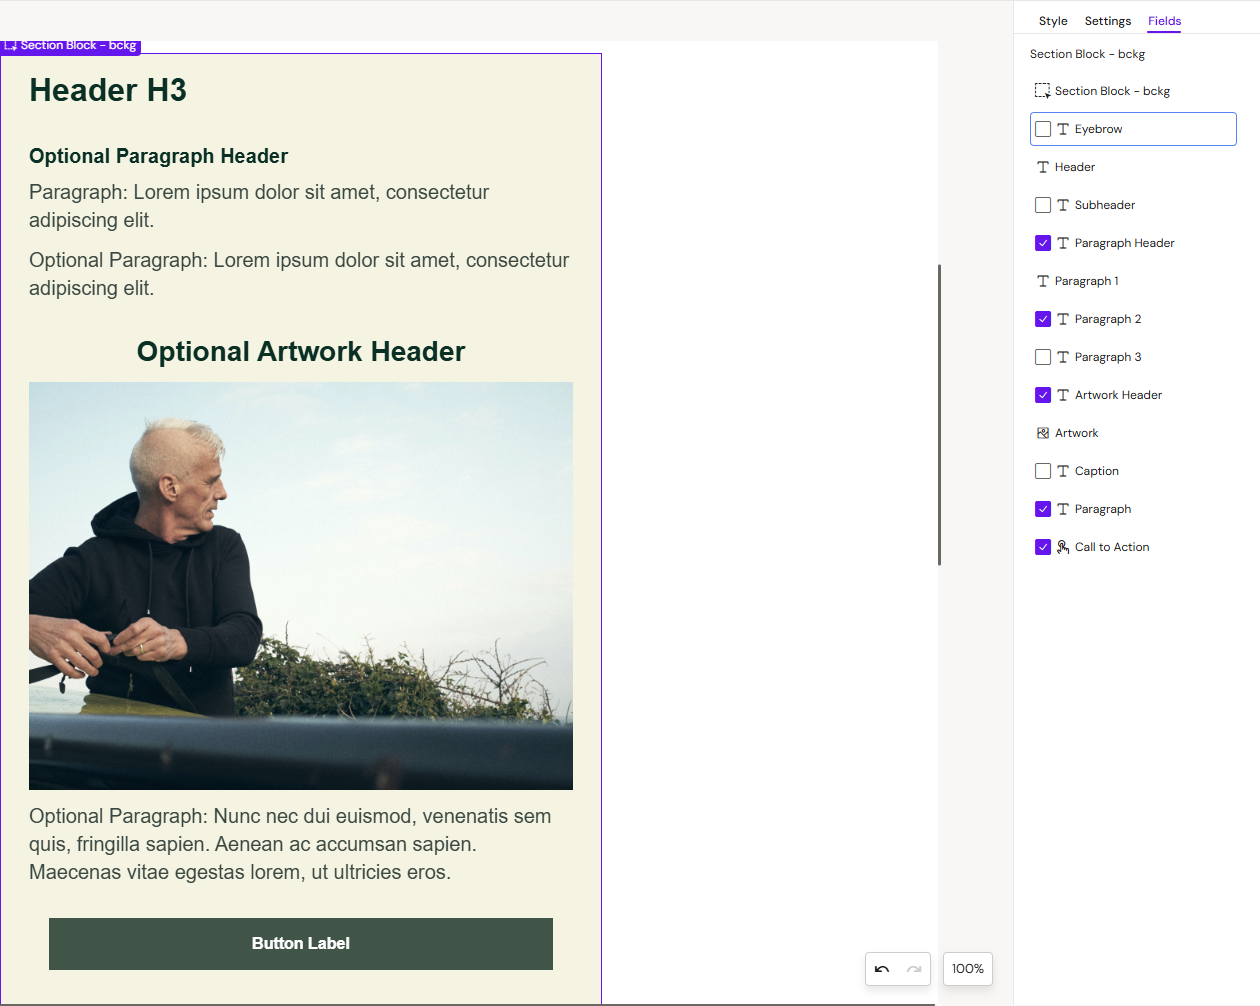Click the text icon beside Caption
The image size is (1260, 1006).
[1063, 471]
